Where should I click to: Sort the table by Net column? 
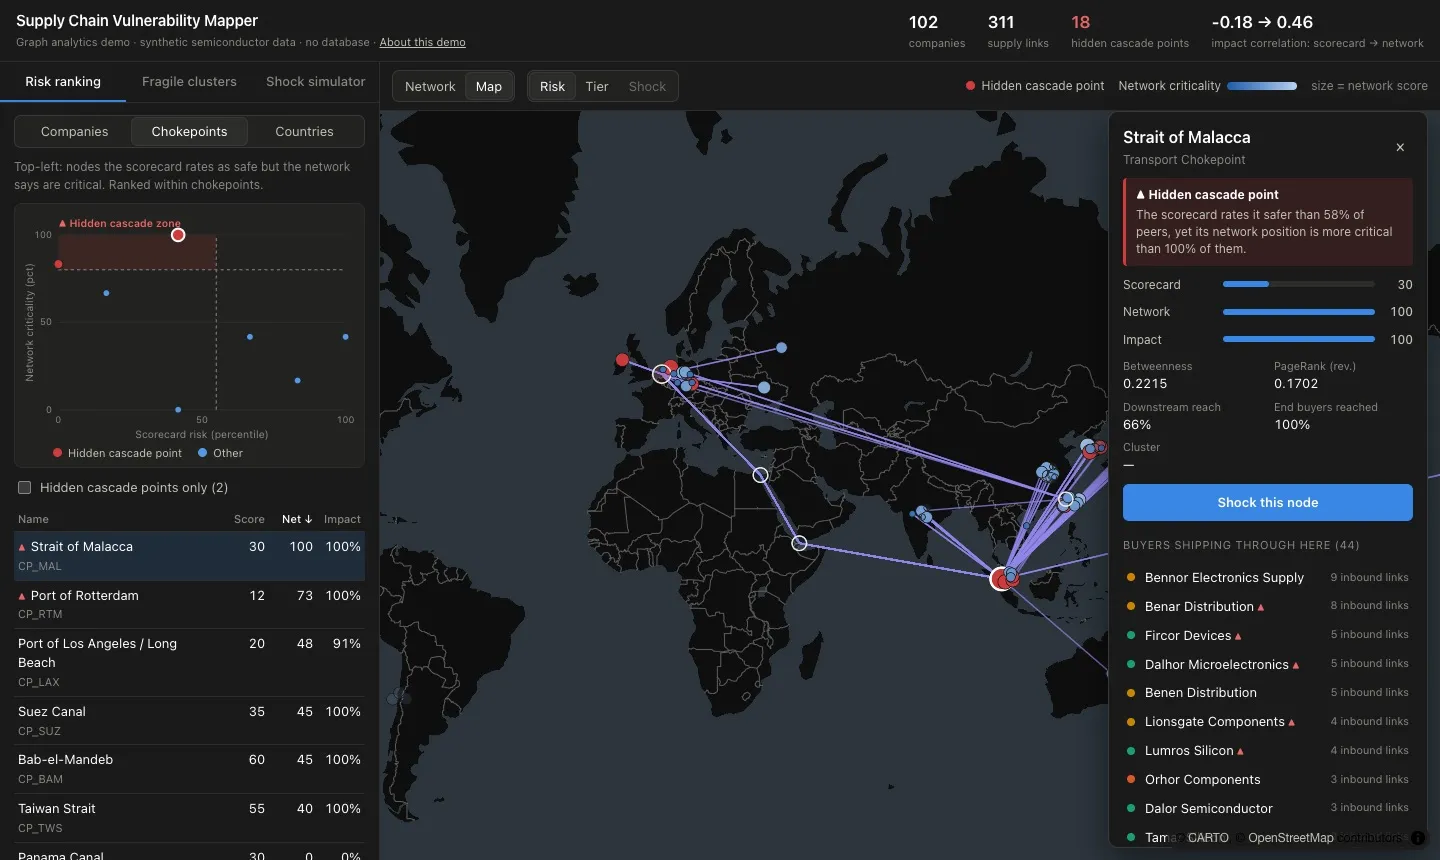(x=297, y=520)
